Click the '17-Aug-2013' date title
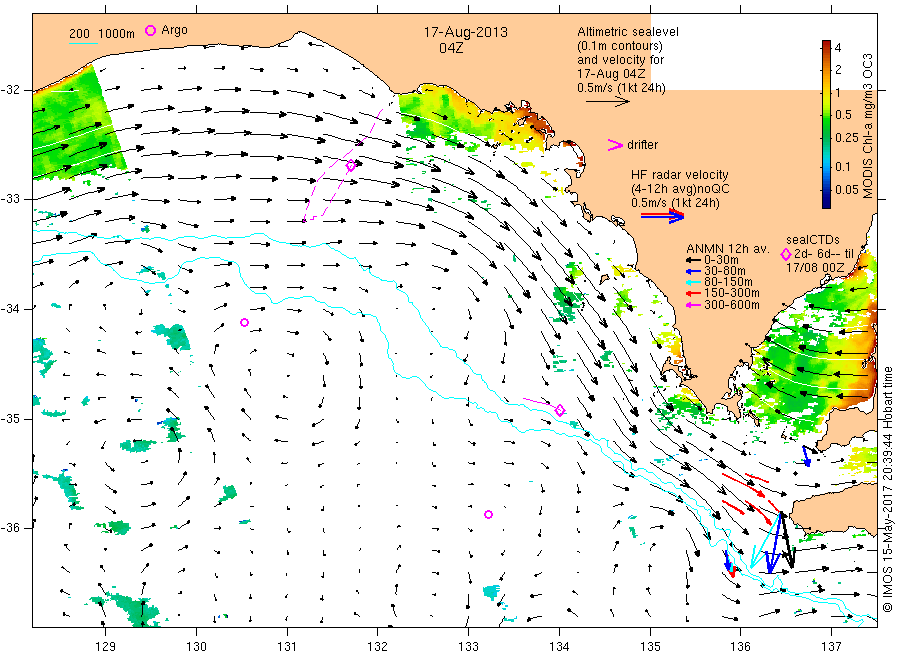Image resolution: width=900 pixels, height=660 pixels. pyautogui.click(x=465, y=32)
